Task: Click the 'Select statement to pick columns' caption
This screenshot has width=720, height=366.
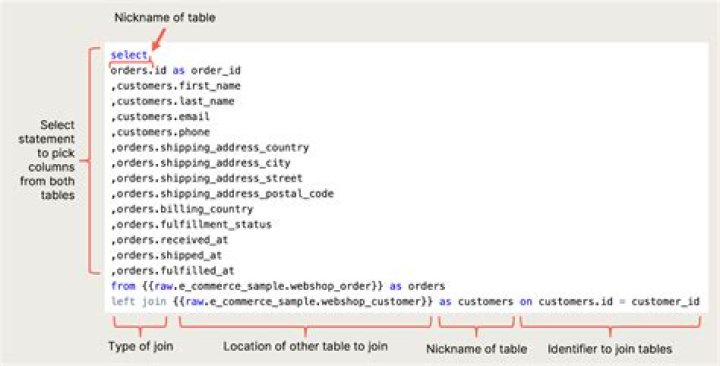Action: coord(48,160)
